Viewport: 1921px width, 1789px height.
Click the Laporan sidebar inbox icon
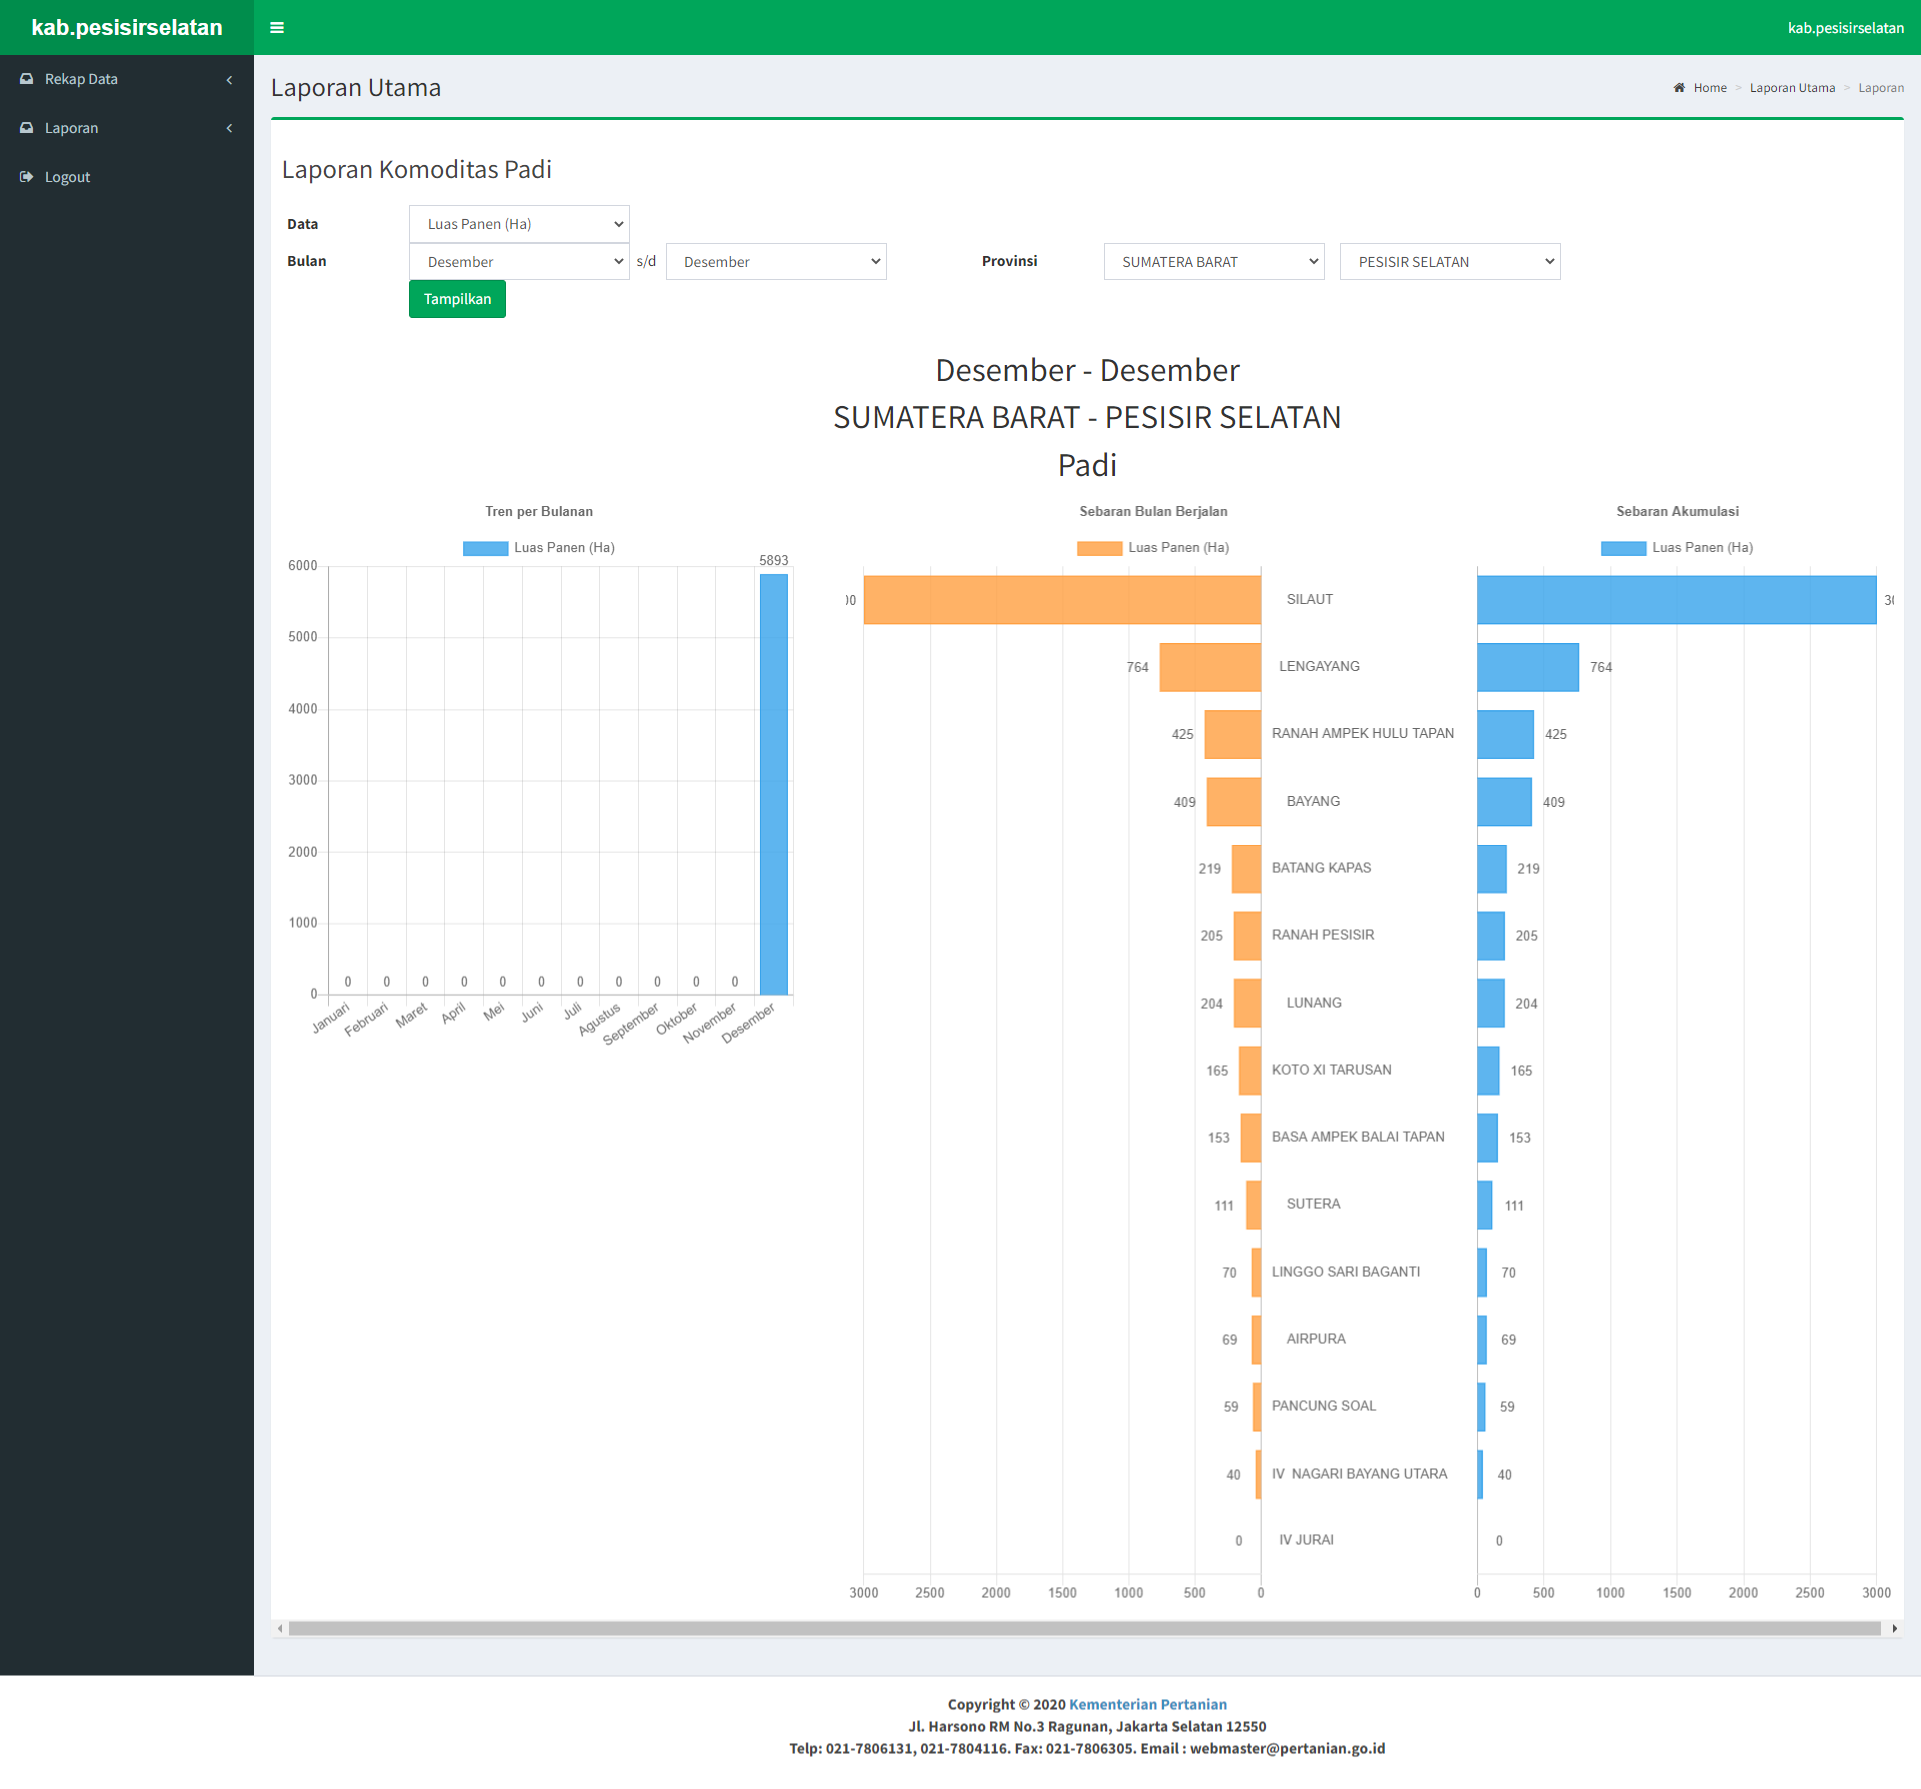[27, 128]
